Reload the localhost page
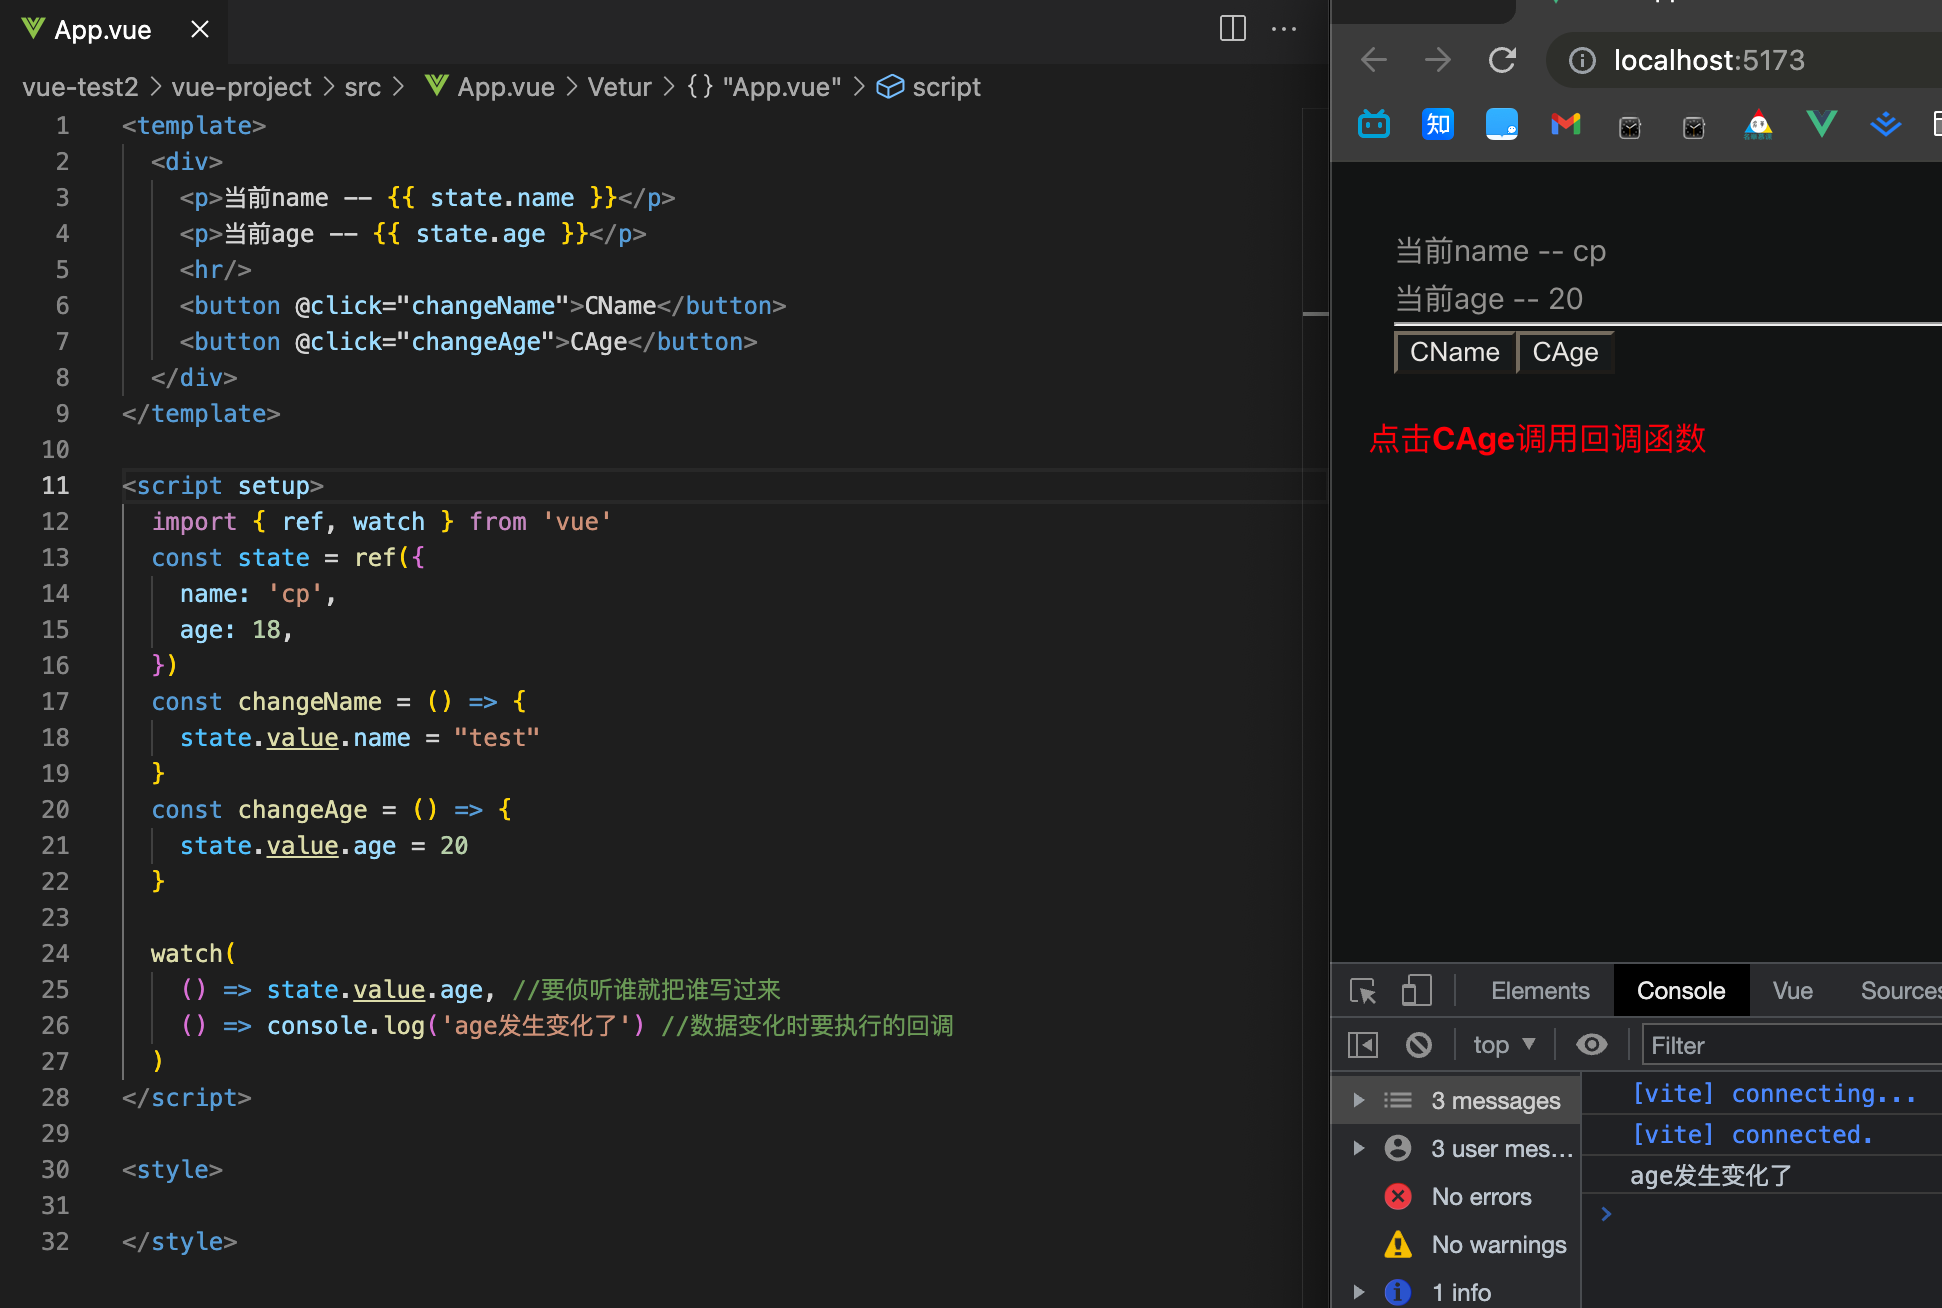Screen dimensions: 1942x1308 pos(1502,60)
